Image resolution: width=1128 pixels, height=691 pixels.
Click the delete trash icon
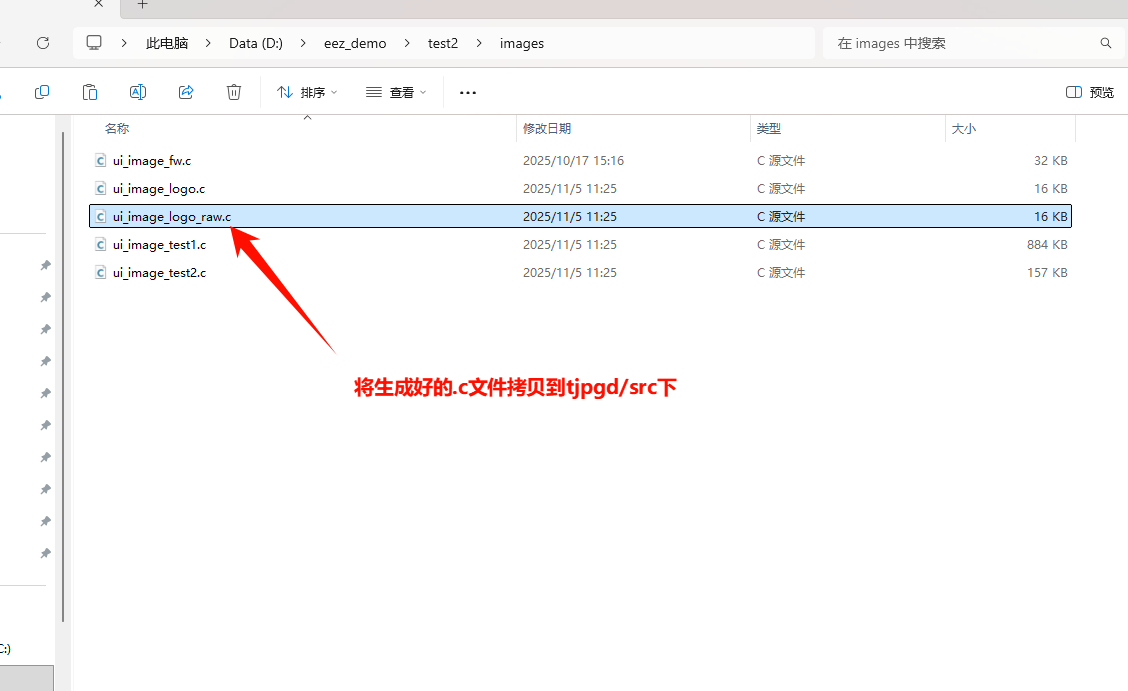tap(234, 92)
